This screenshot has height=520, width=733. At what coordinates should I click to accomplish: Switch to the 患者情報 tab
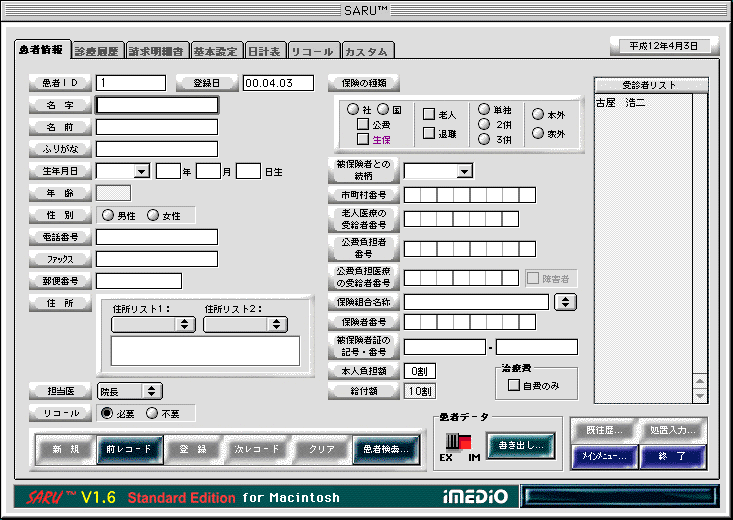coord(42,49)
